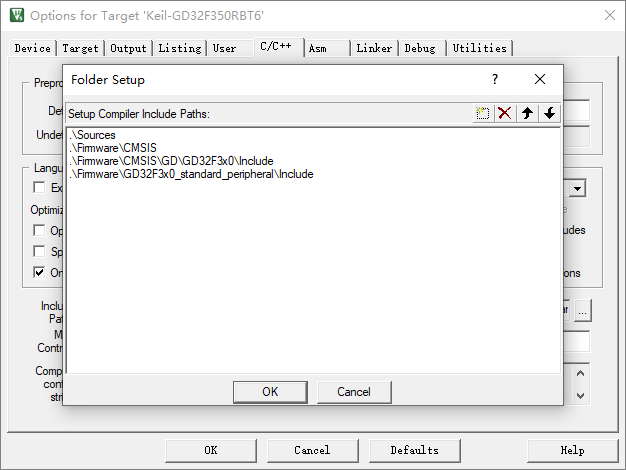Toggle the checkbox labeled Sp
The image size is (626, 470).
coord(39,252)
